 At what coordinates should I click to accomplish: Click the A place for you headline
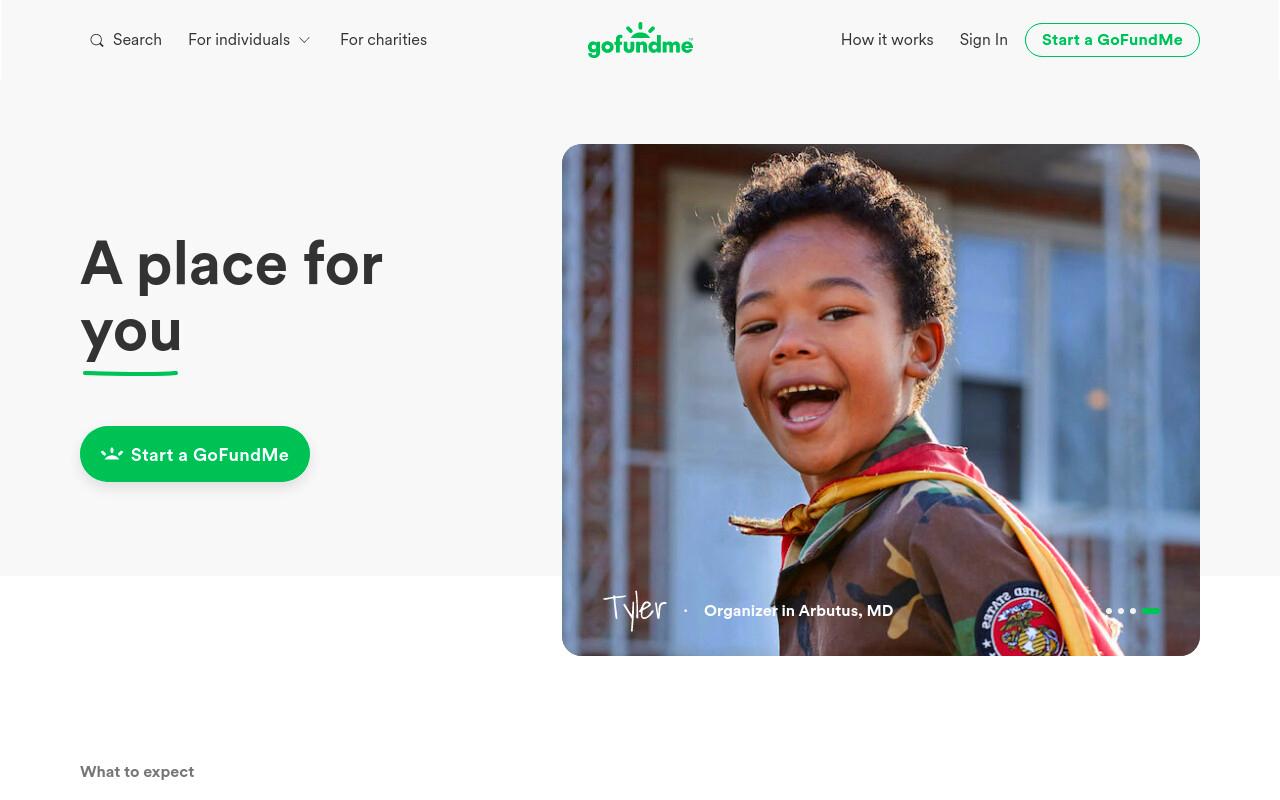(x=231, y=297)
